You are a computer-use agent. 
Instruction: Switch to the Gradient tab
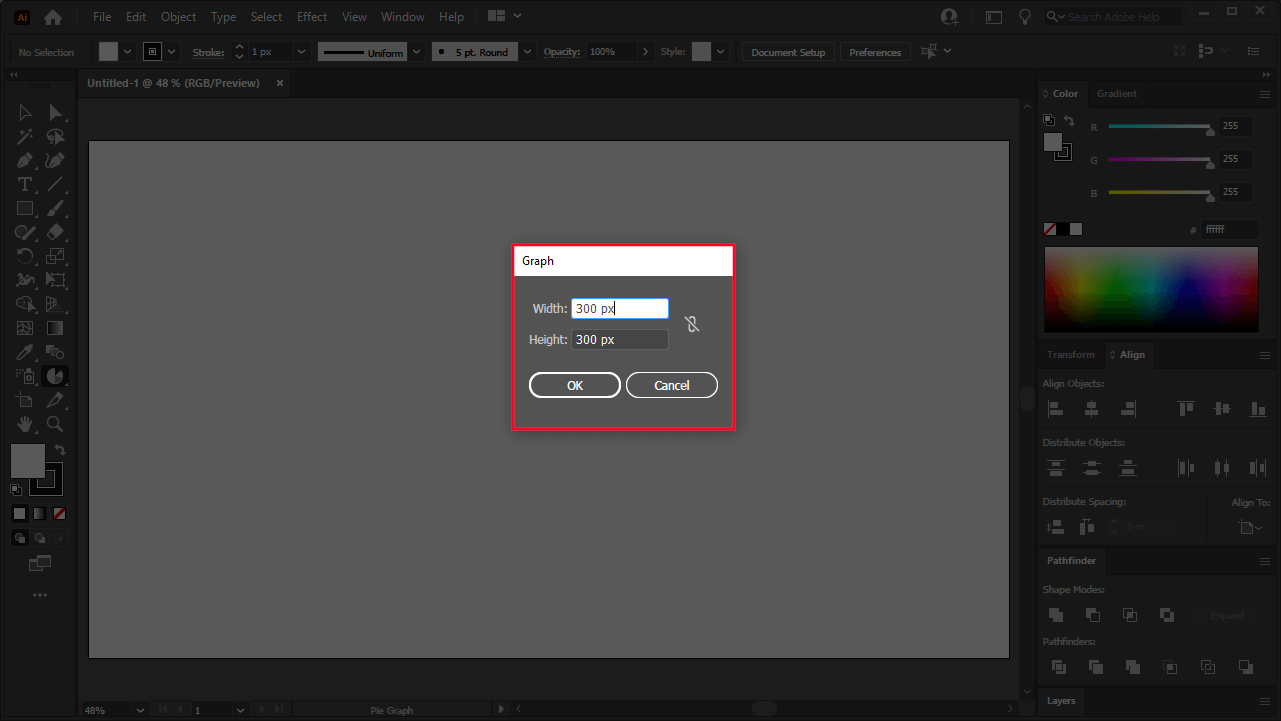click(x=1117, y=93)
